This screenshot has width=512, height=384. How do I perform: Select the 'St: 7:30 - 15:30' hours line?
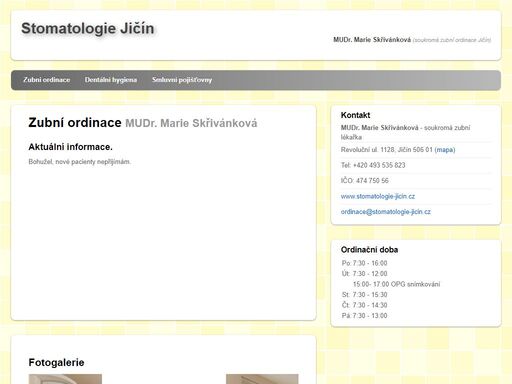coord(364,295)
